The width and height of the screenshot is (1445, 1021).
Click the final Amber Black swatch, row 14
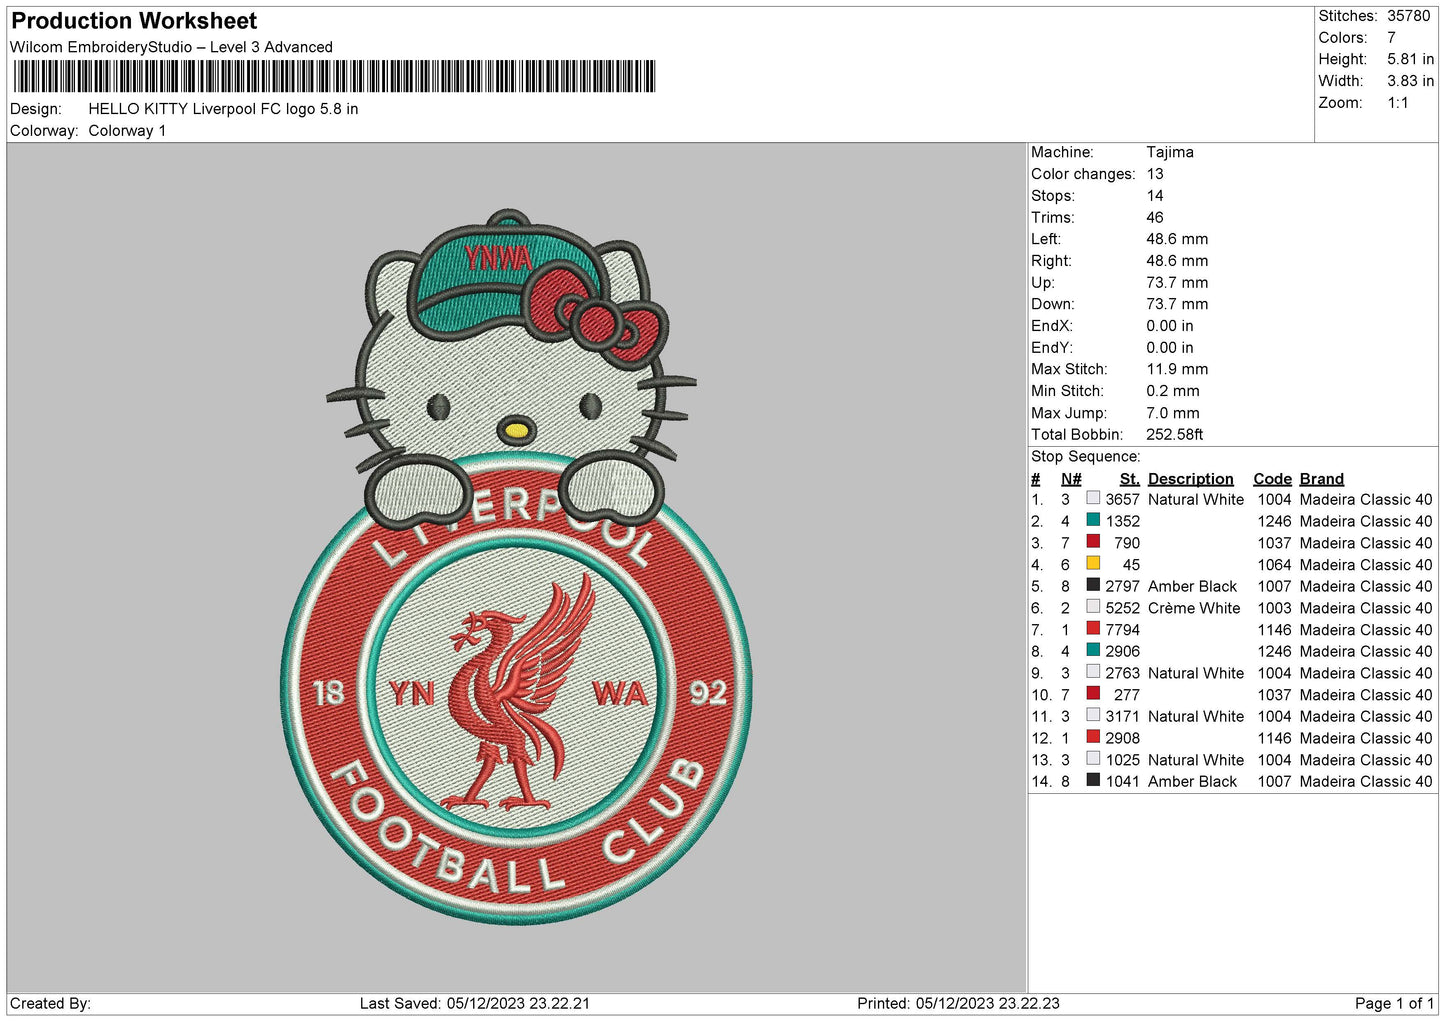(x=1093, y=780)
